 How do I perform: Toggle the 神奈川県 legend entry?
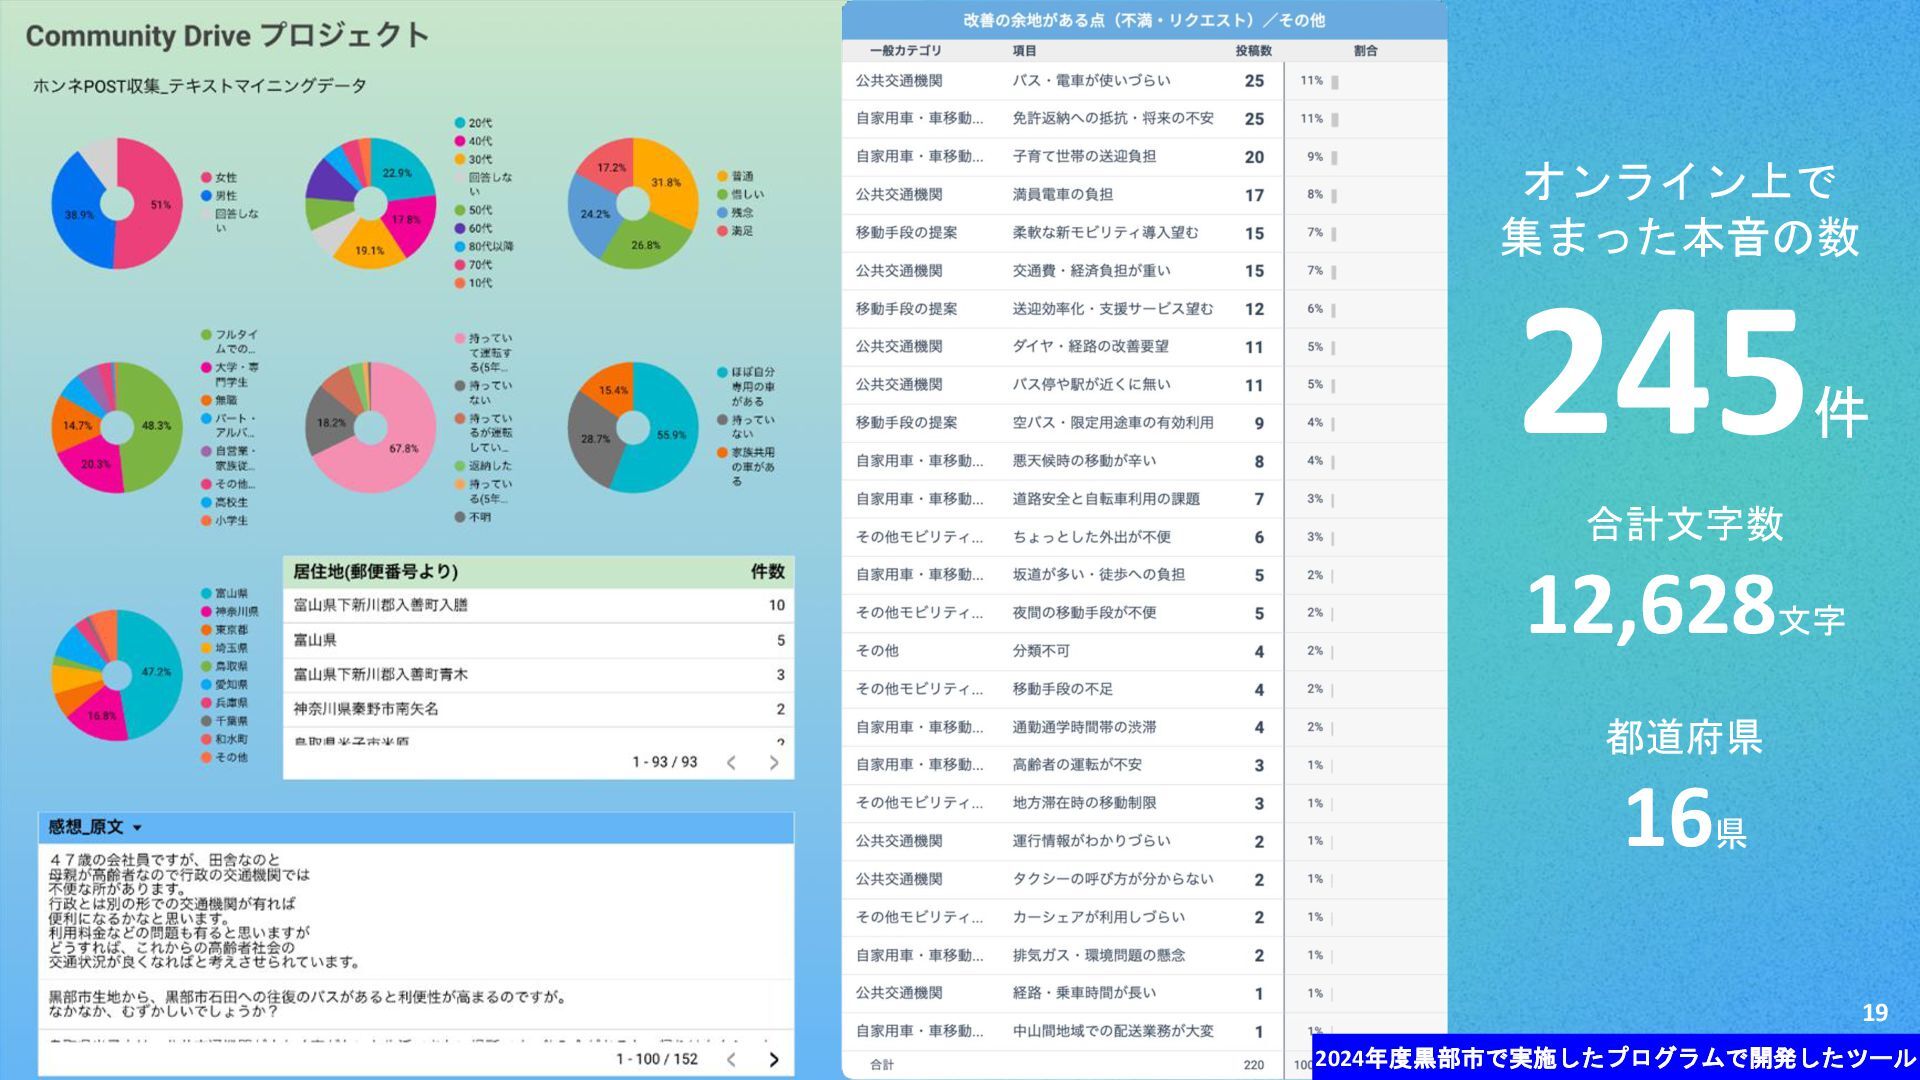pyautogui.click(x=236, y=612)
